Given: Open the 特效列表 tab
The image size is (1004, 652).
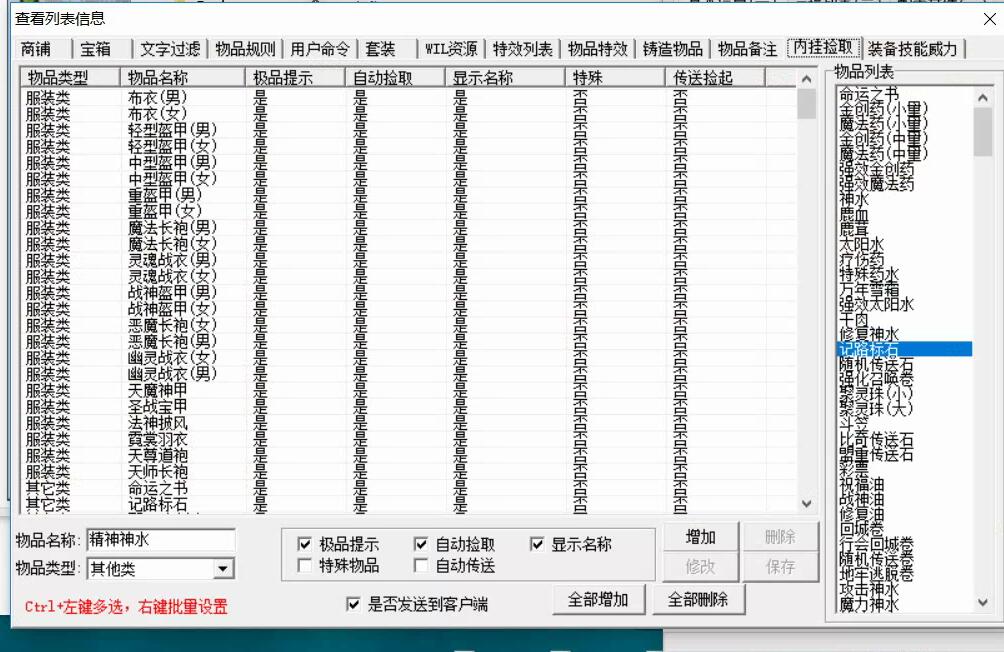Looking at the screenshot, I should click(523, 49).
